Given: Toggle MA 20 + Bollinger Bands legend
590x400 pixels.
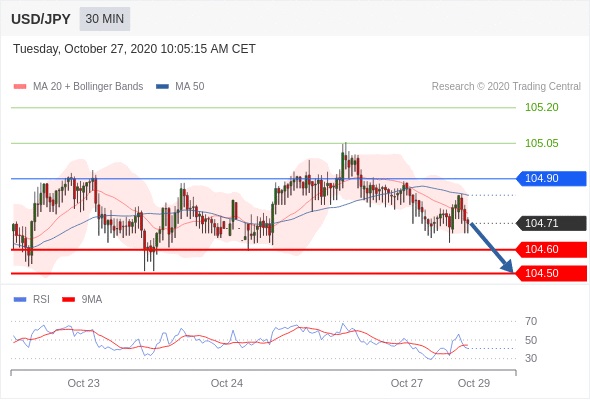Looking at the screenshot, I should point(78,87).
